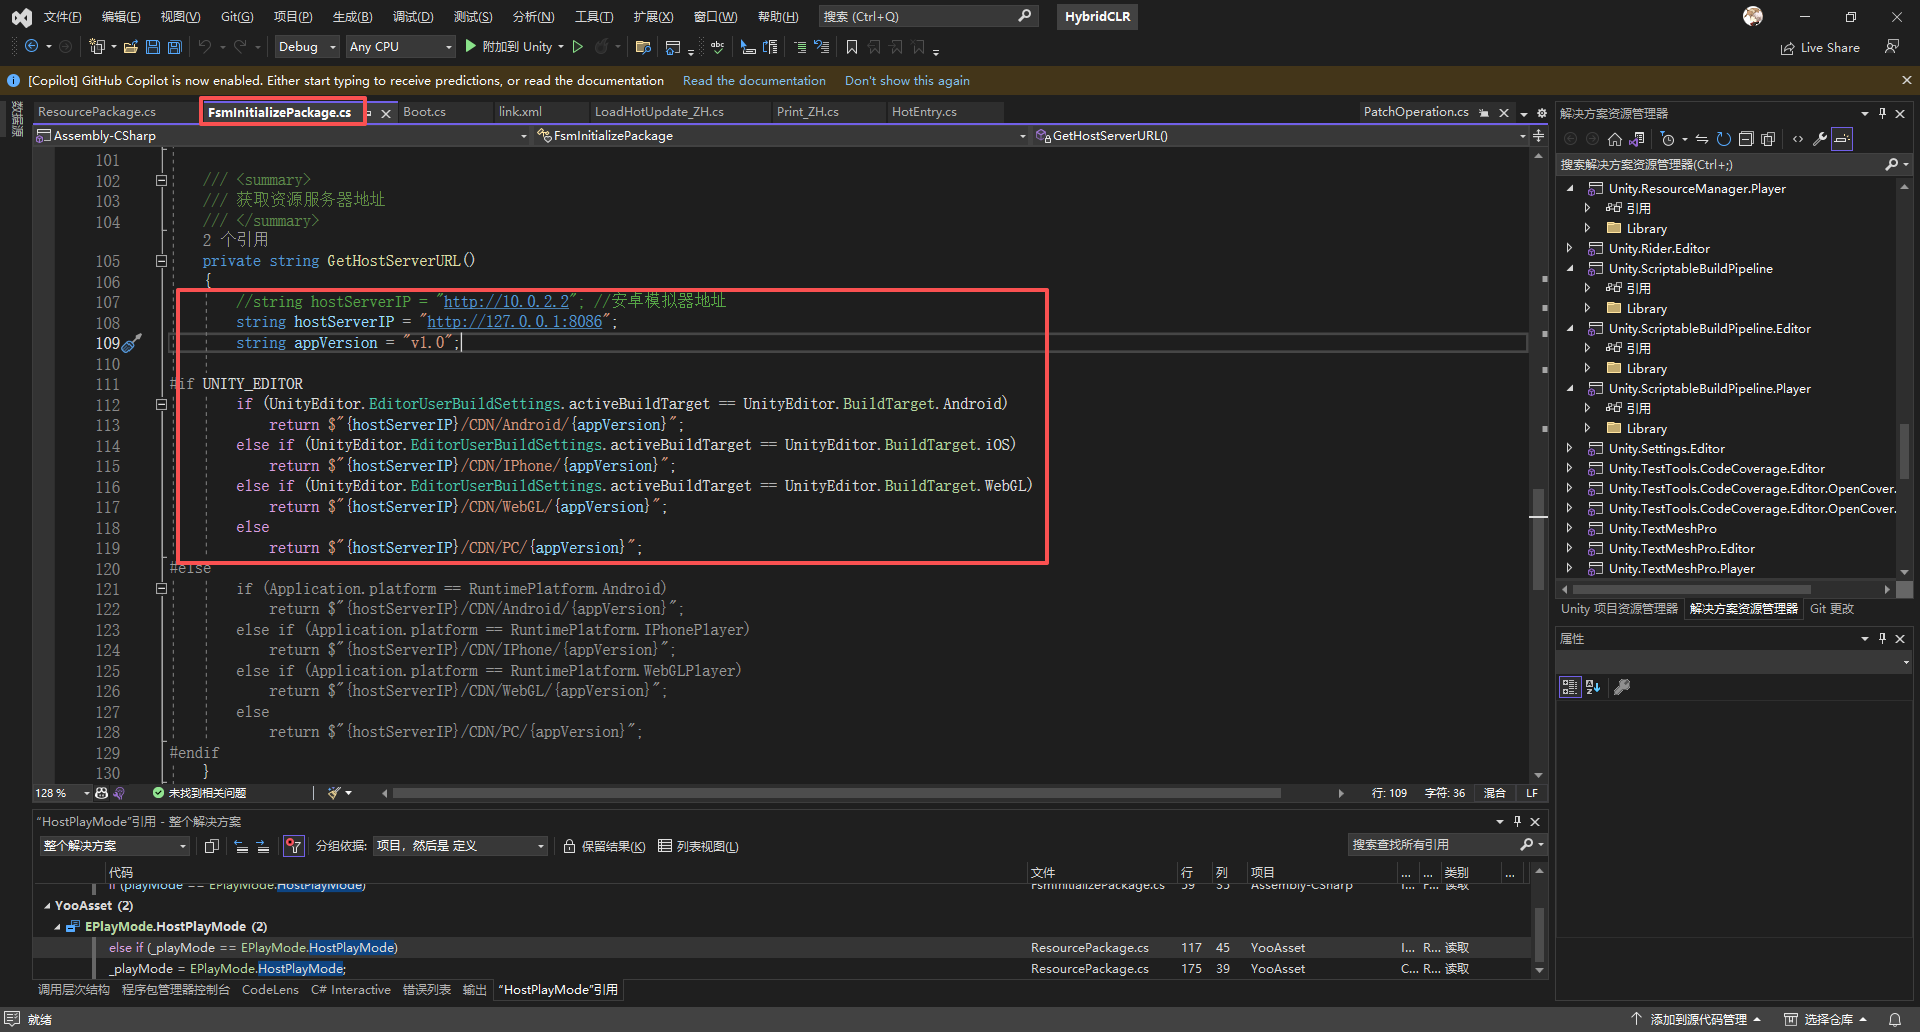Viewport: 1920px width, 1032px height.
Task: Select Unity.TextMeshPro in Solution Explorer
Action: coord(1662,529)
